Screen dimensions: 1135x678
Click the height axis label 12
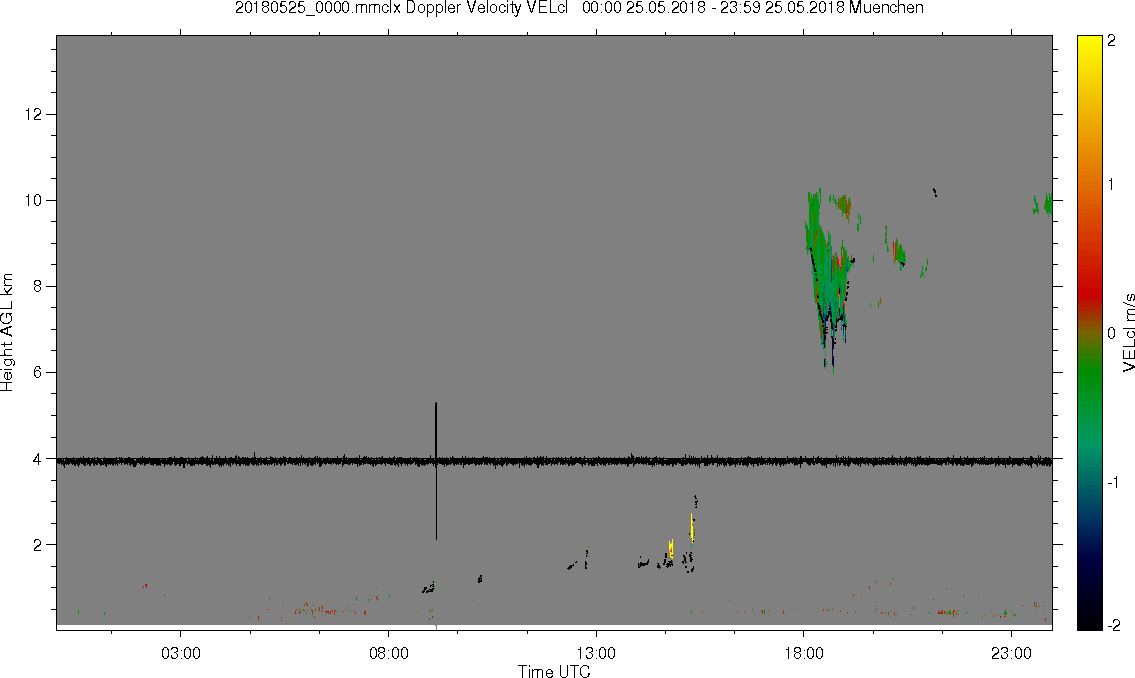33,114
